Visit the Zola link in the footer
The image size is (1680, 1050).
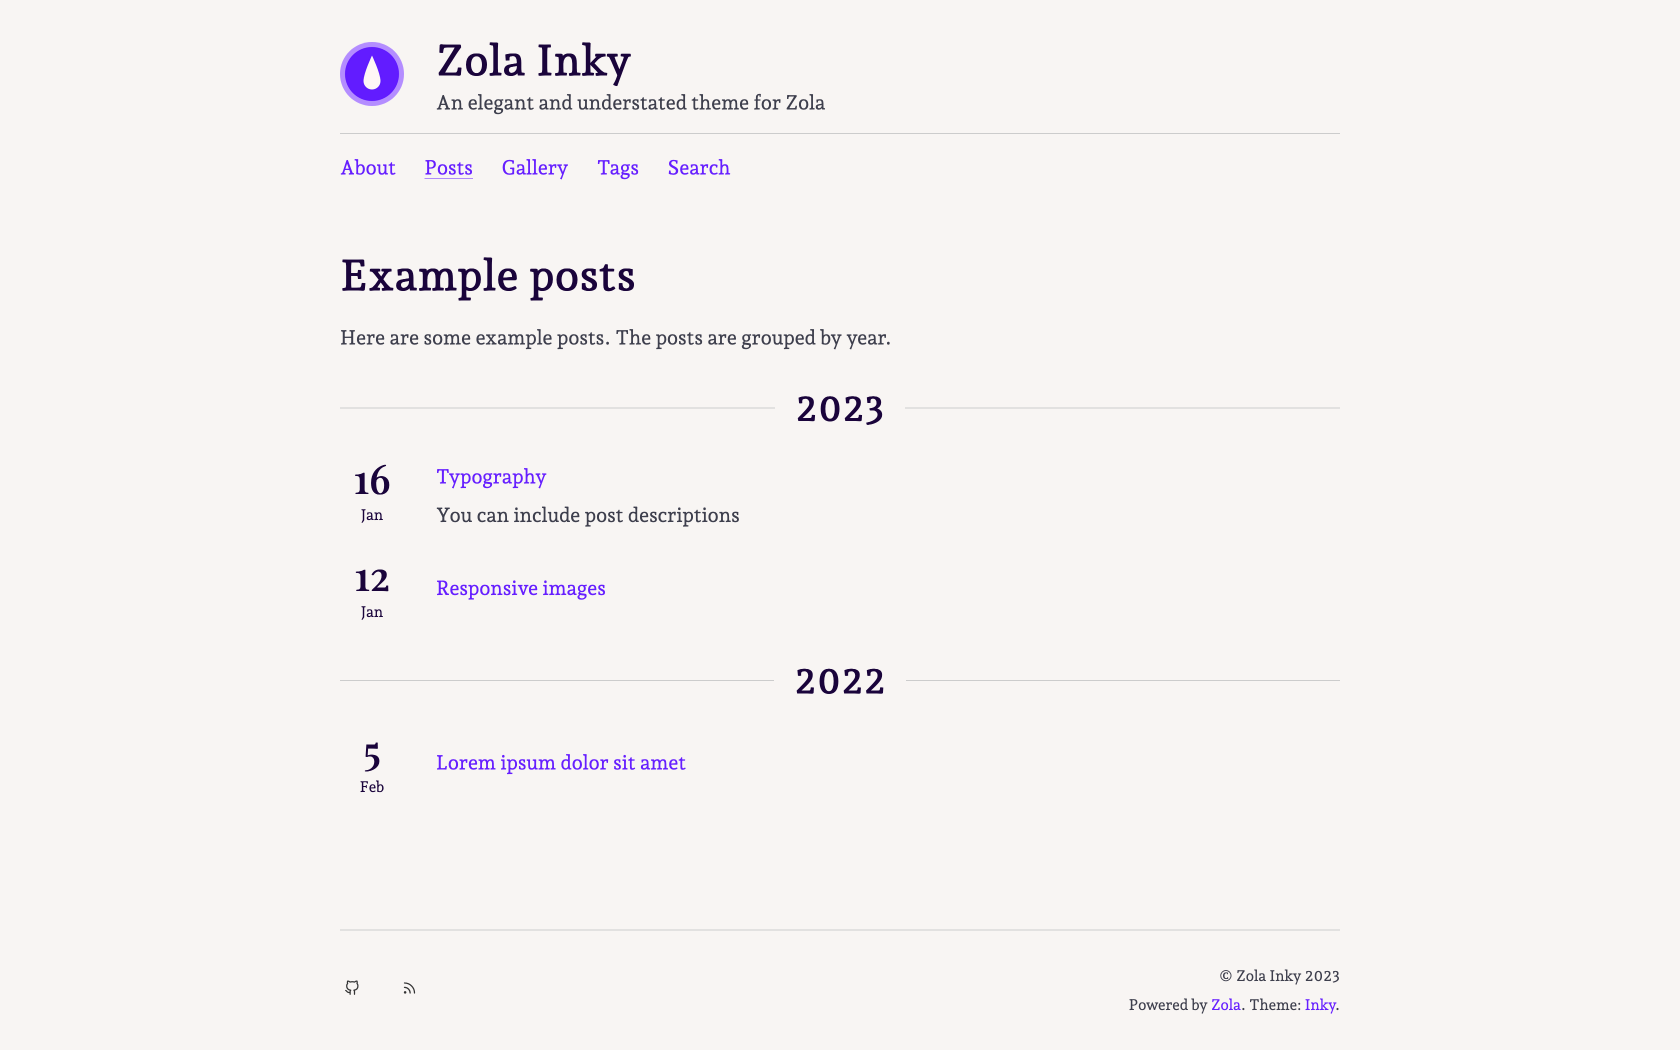pyautogui.click(x=1225, y=1005)
